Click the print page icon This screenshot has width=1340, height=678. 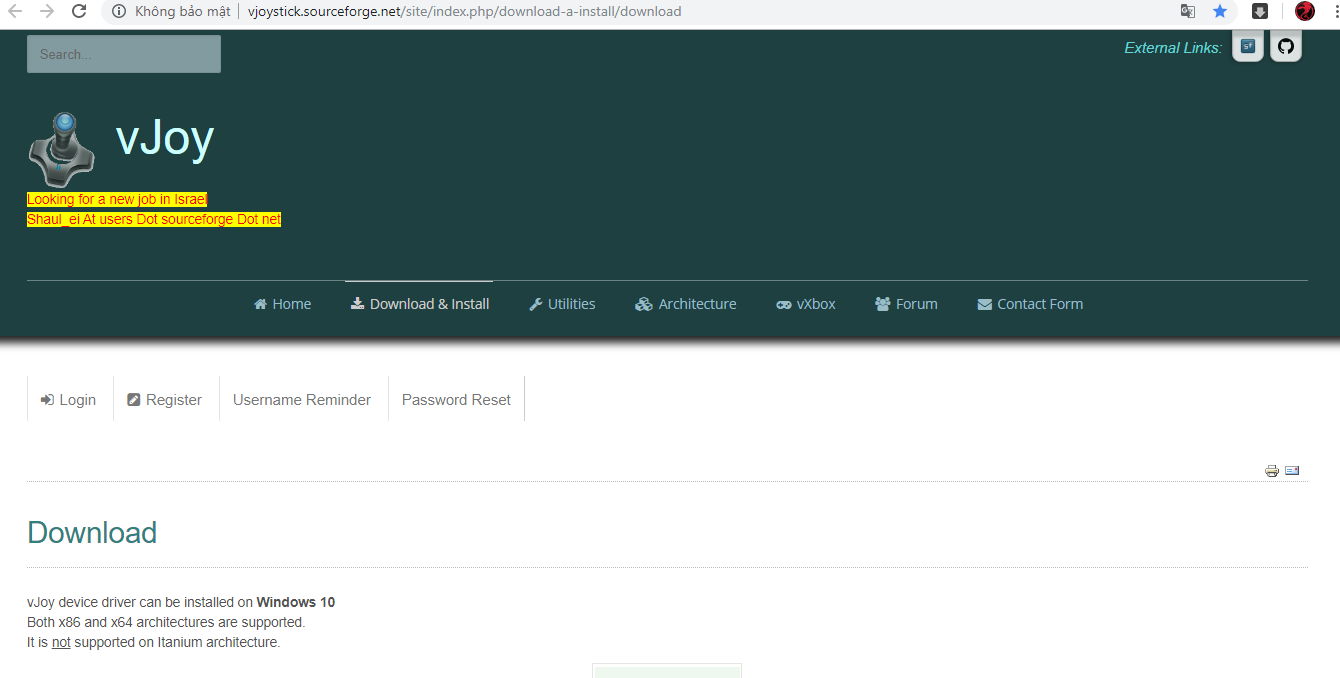1272,471
